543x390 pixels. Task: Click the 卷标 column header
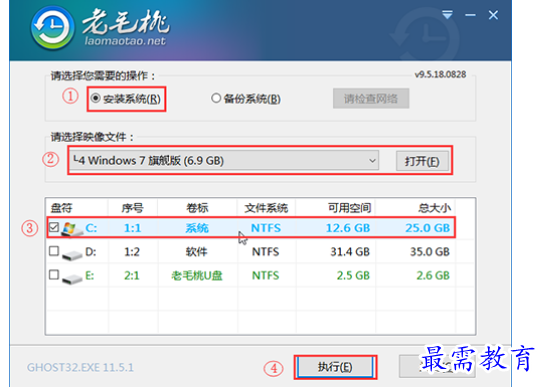197,208
